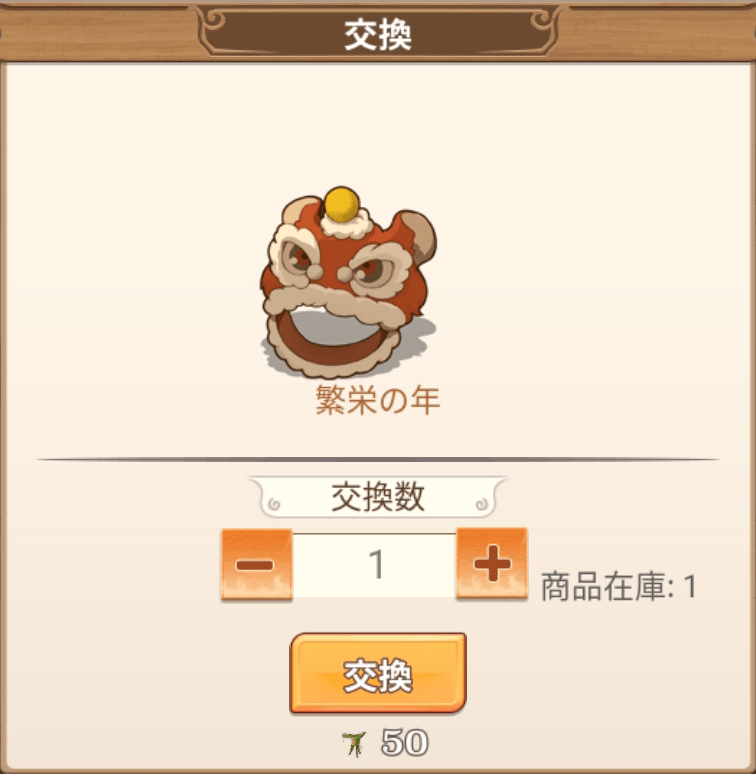Screen dimensions: 756x774
Task: Click the horizontal divider line below item
Action: (378, 460)
